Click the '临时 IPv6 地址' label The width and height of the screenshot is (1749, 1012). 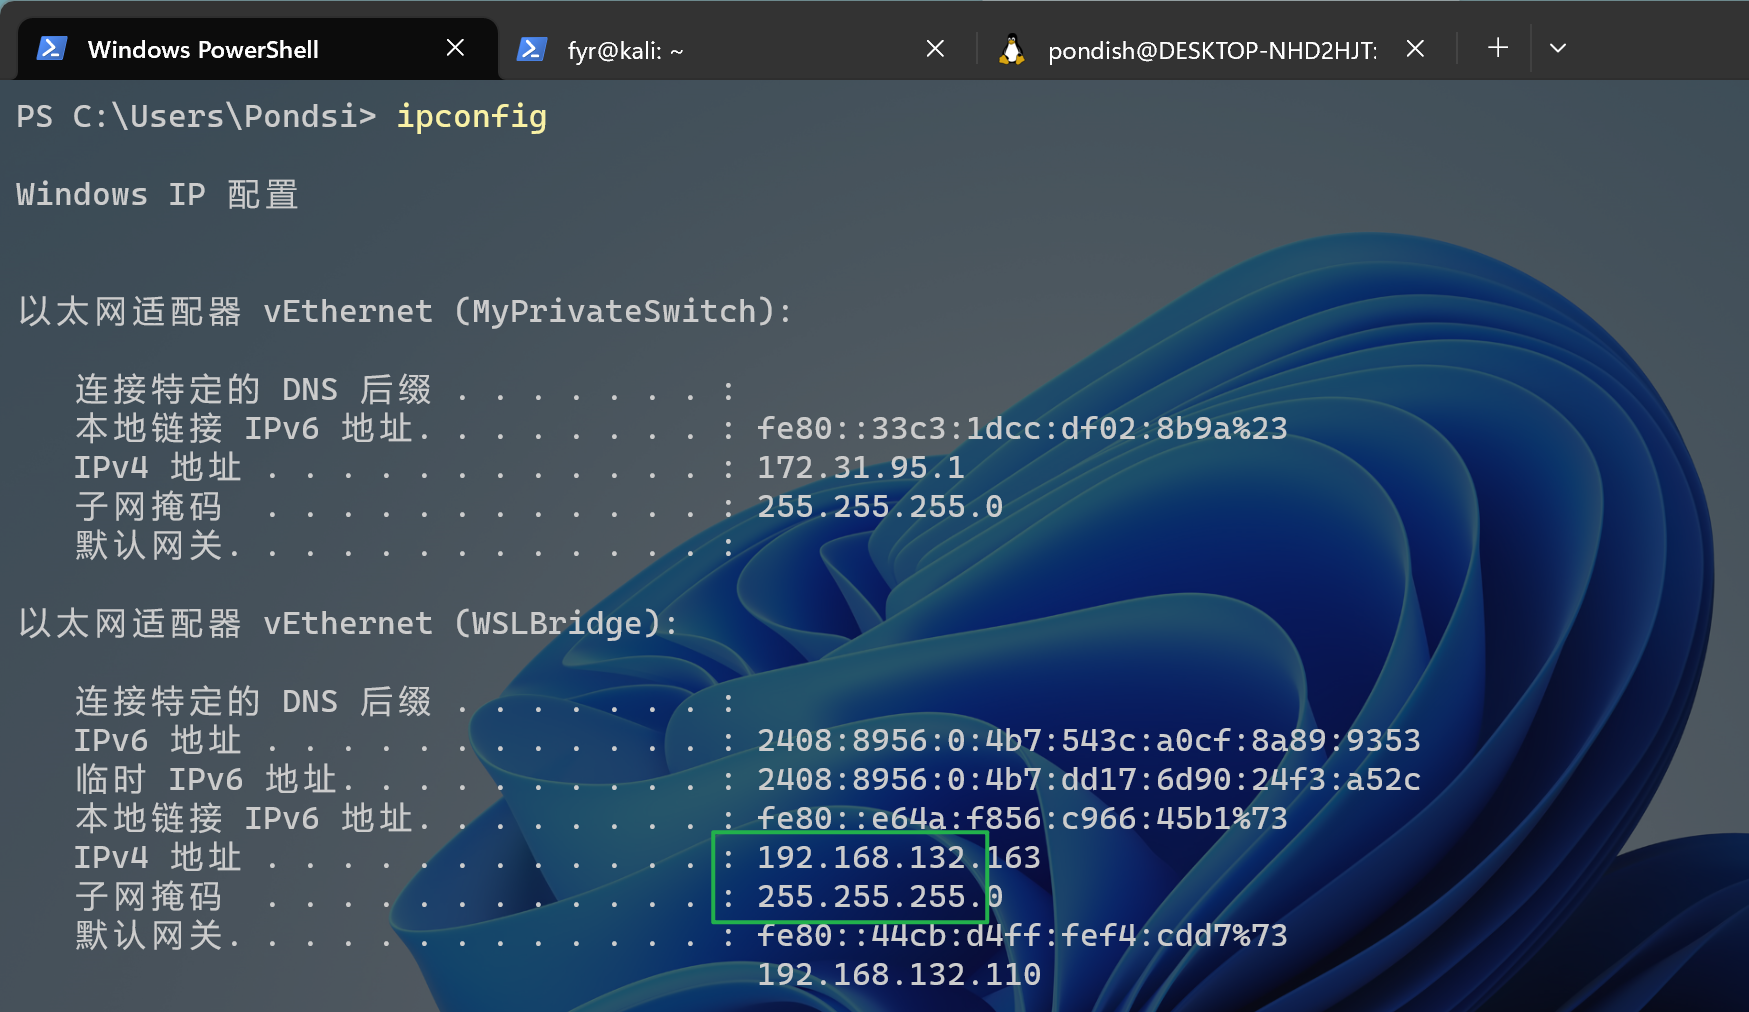coord(205,780)
